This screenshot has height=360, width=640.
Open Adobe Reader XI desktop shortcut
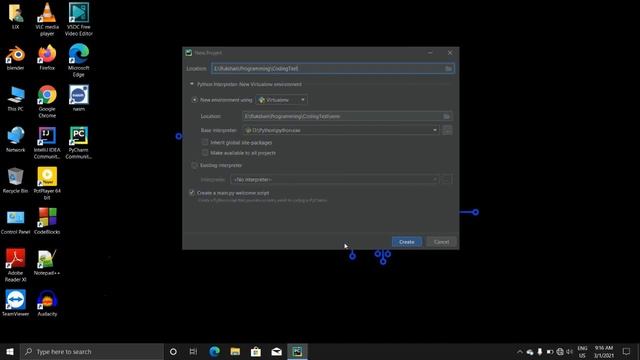click(x=16, y=264)
